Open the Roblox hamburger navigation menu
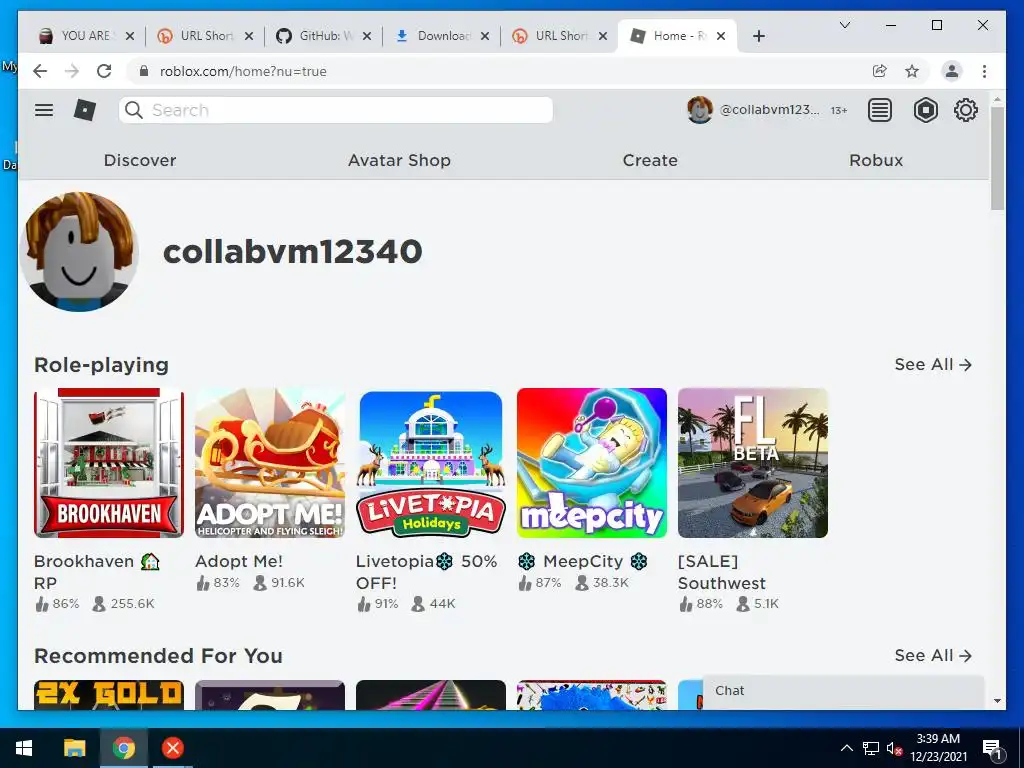 coord(44,110)
